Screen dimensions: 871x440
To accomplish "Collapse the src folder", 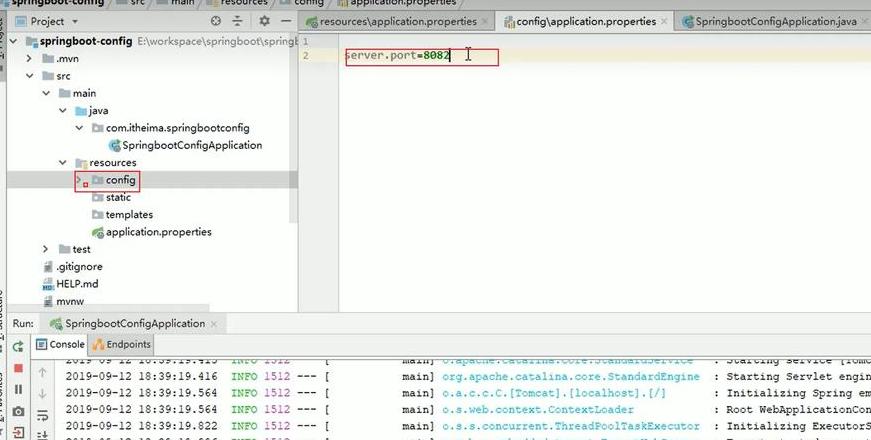I will point(29,76).
